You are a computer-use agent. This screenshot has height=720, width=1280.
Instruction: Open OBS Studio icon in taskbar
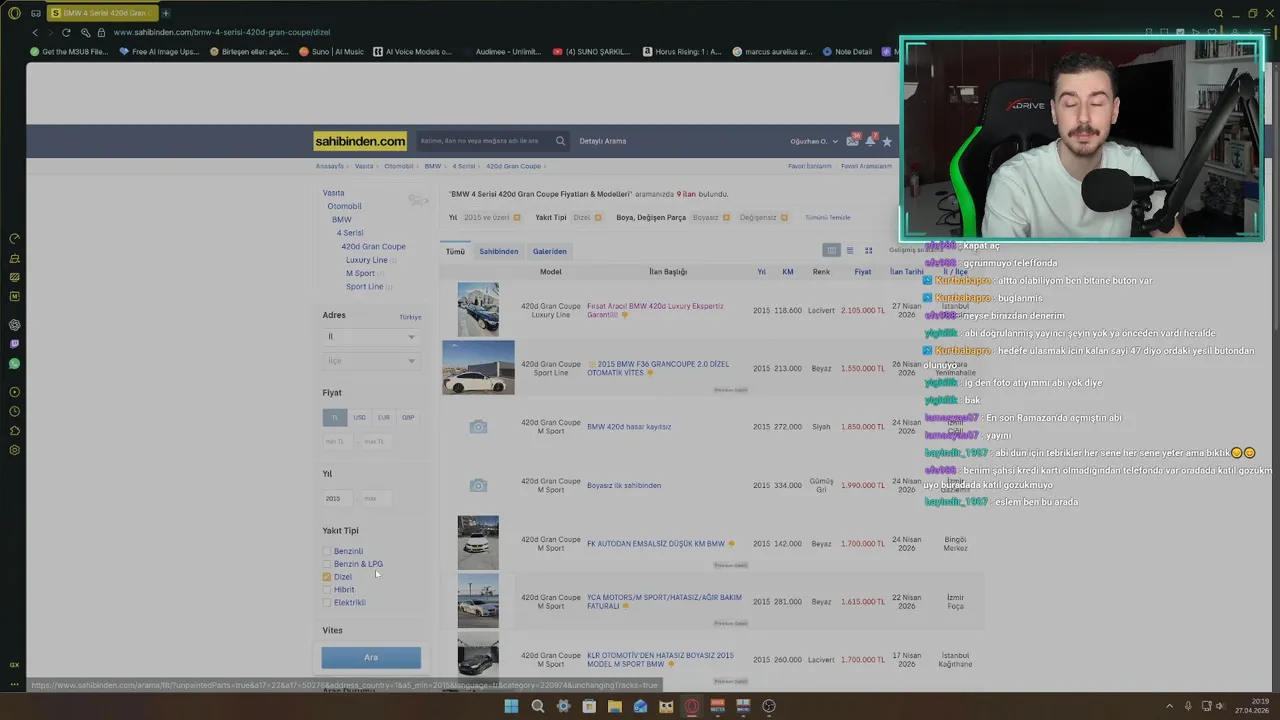pyautogui.click(x=768, y=706)
